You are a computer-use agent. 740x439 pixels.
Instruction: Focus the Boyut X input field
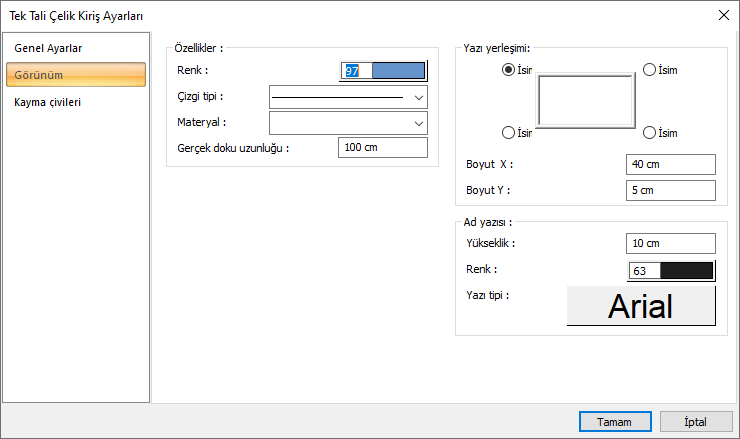670,164
